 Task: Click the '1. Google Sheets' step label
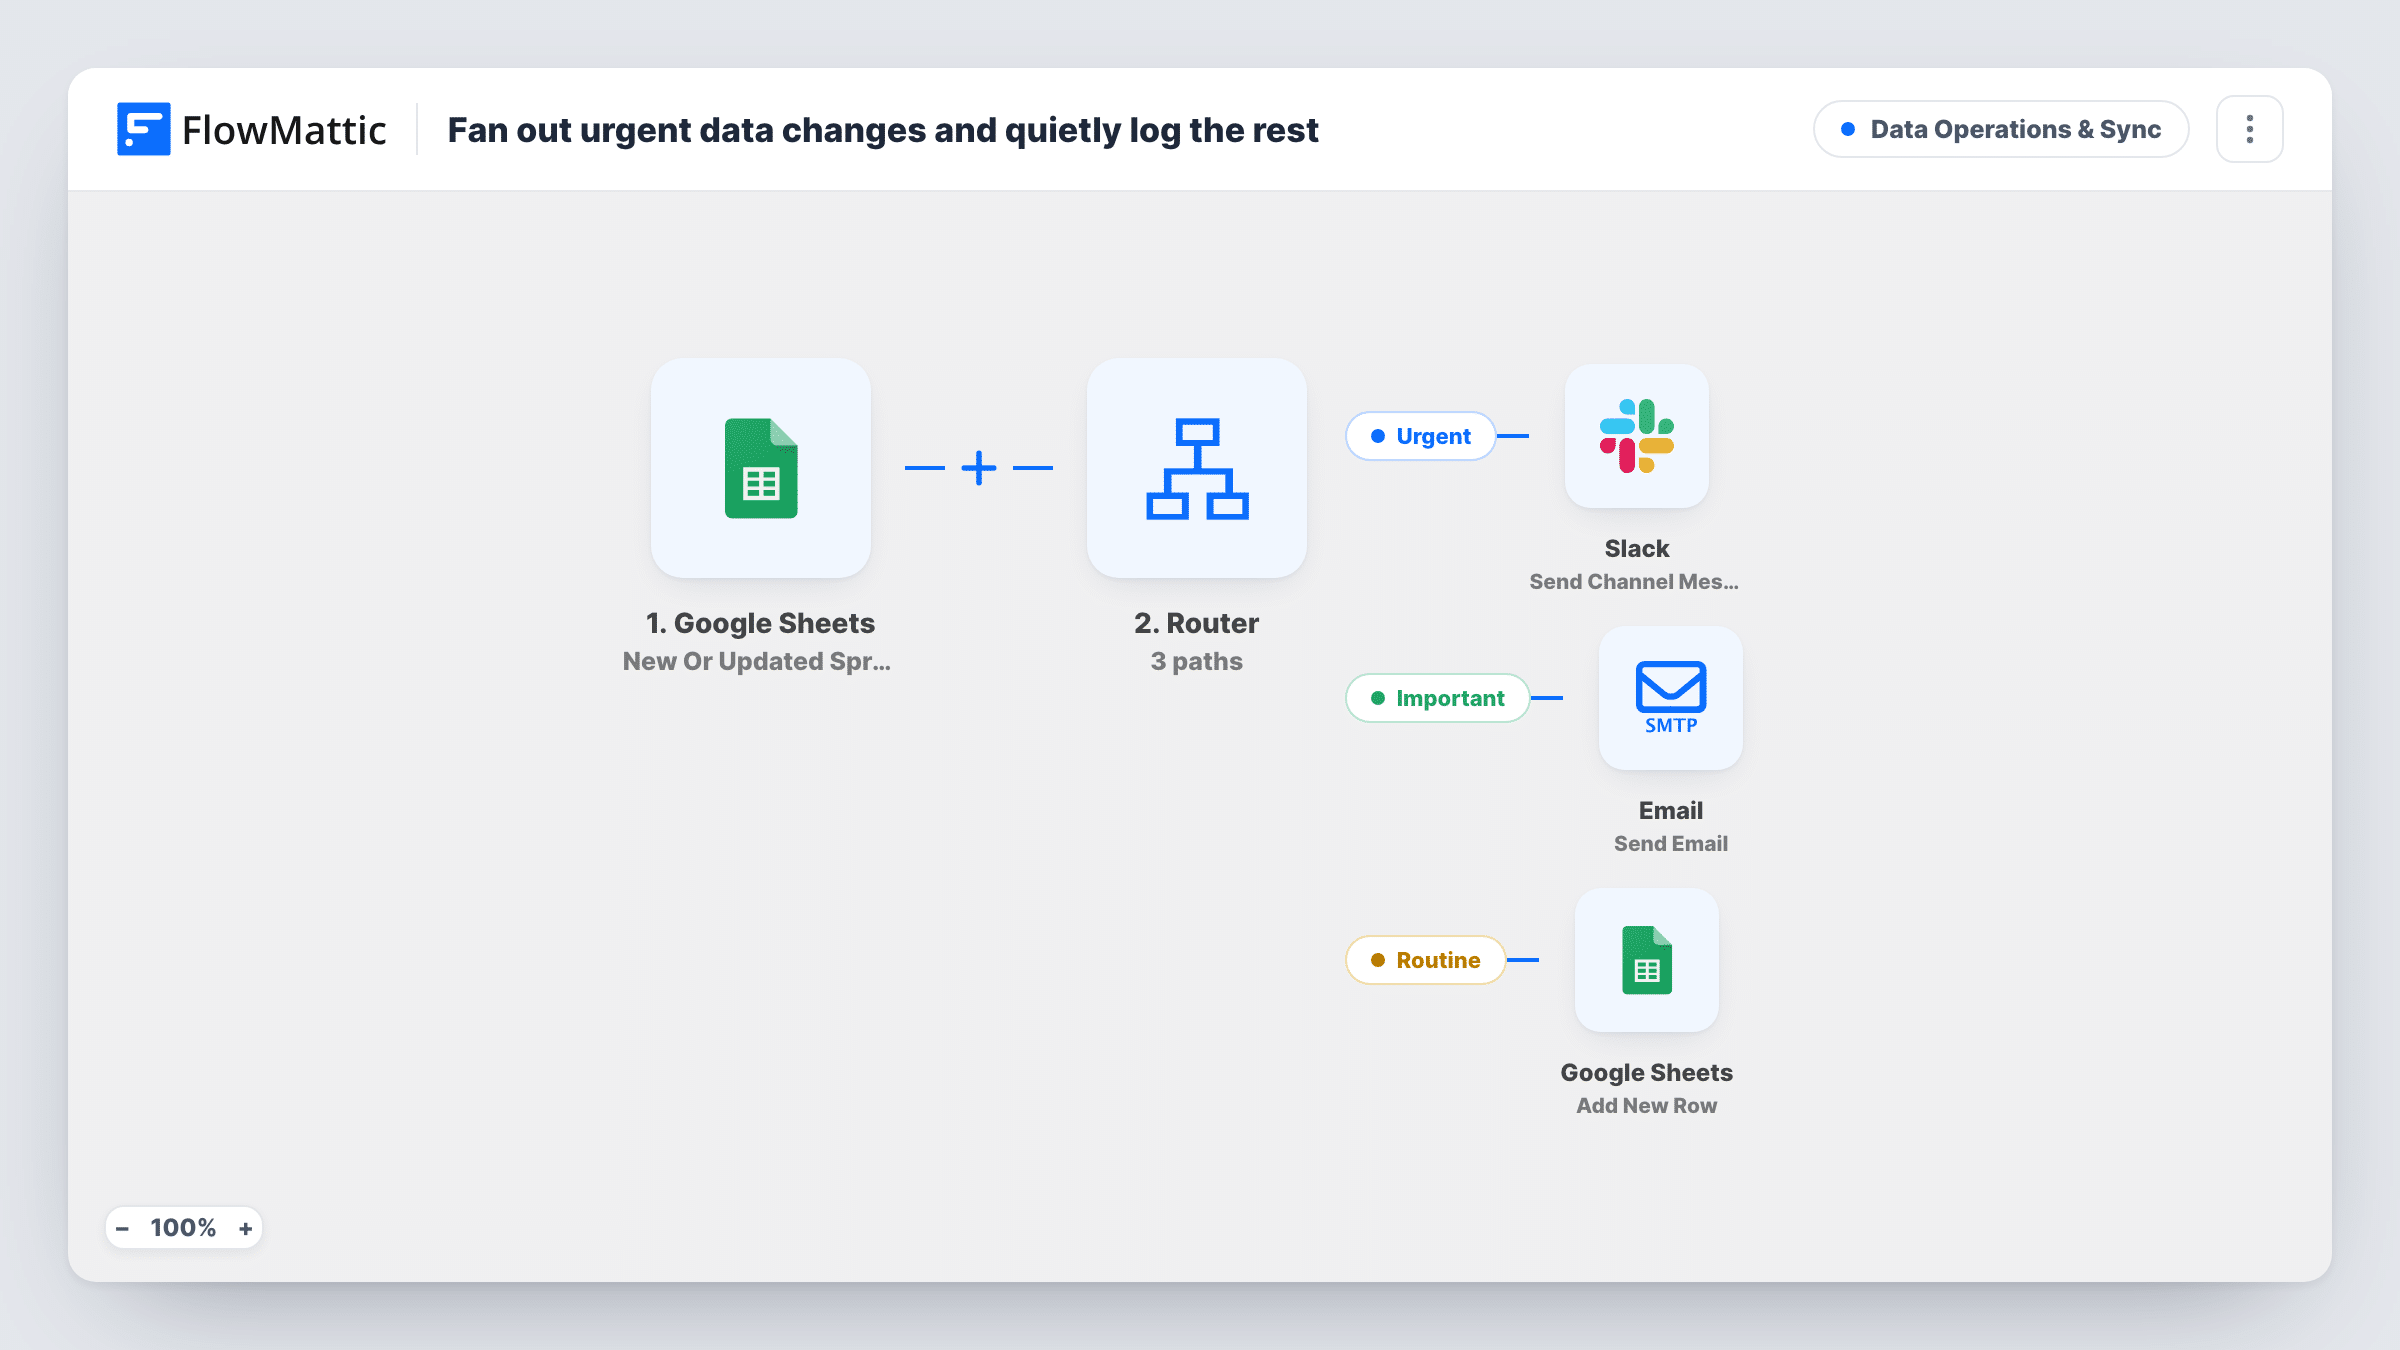(x=760, y=623)
